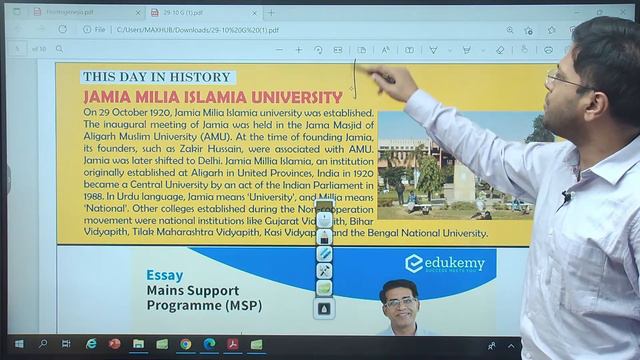Open the People icon in system tray

[x=492, y=346]
